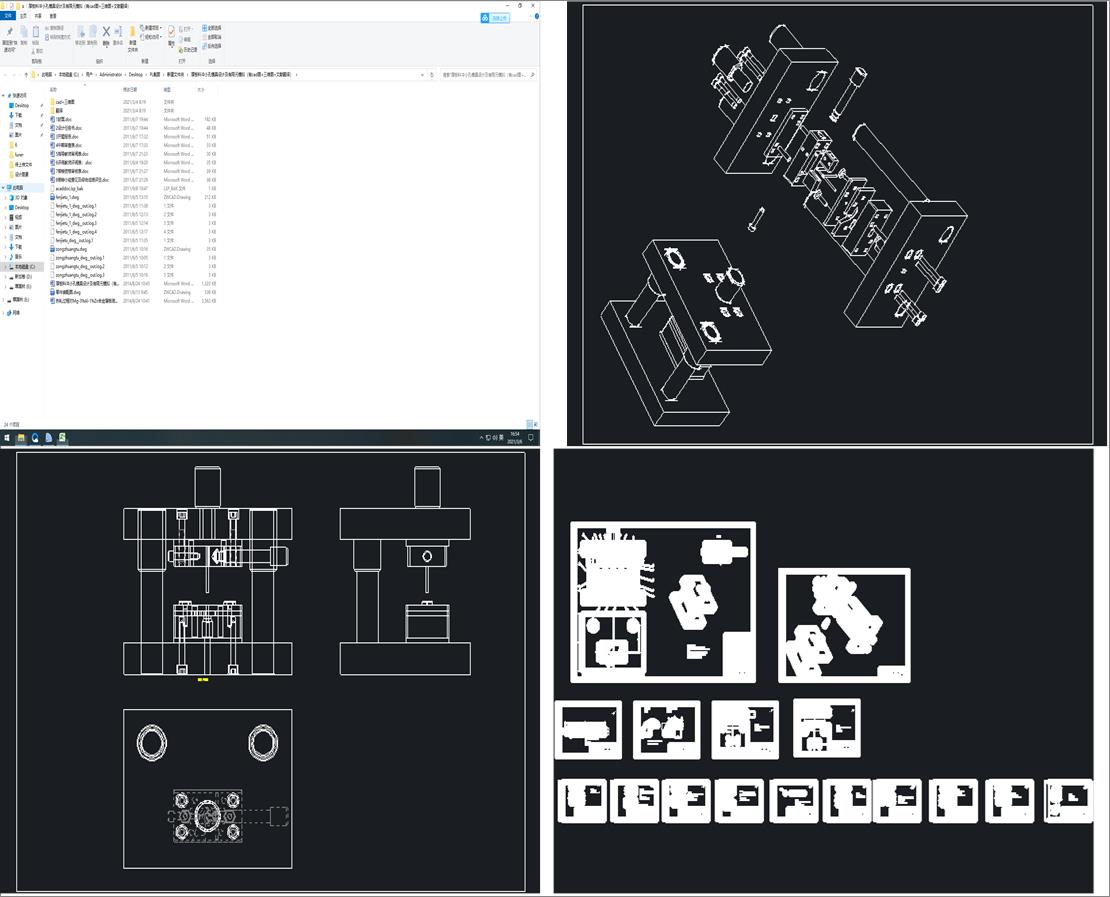Sort by the Name column header

click(53, 89)
